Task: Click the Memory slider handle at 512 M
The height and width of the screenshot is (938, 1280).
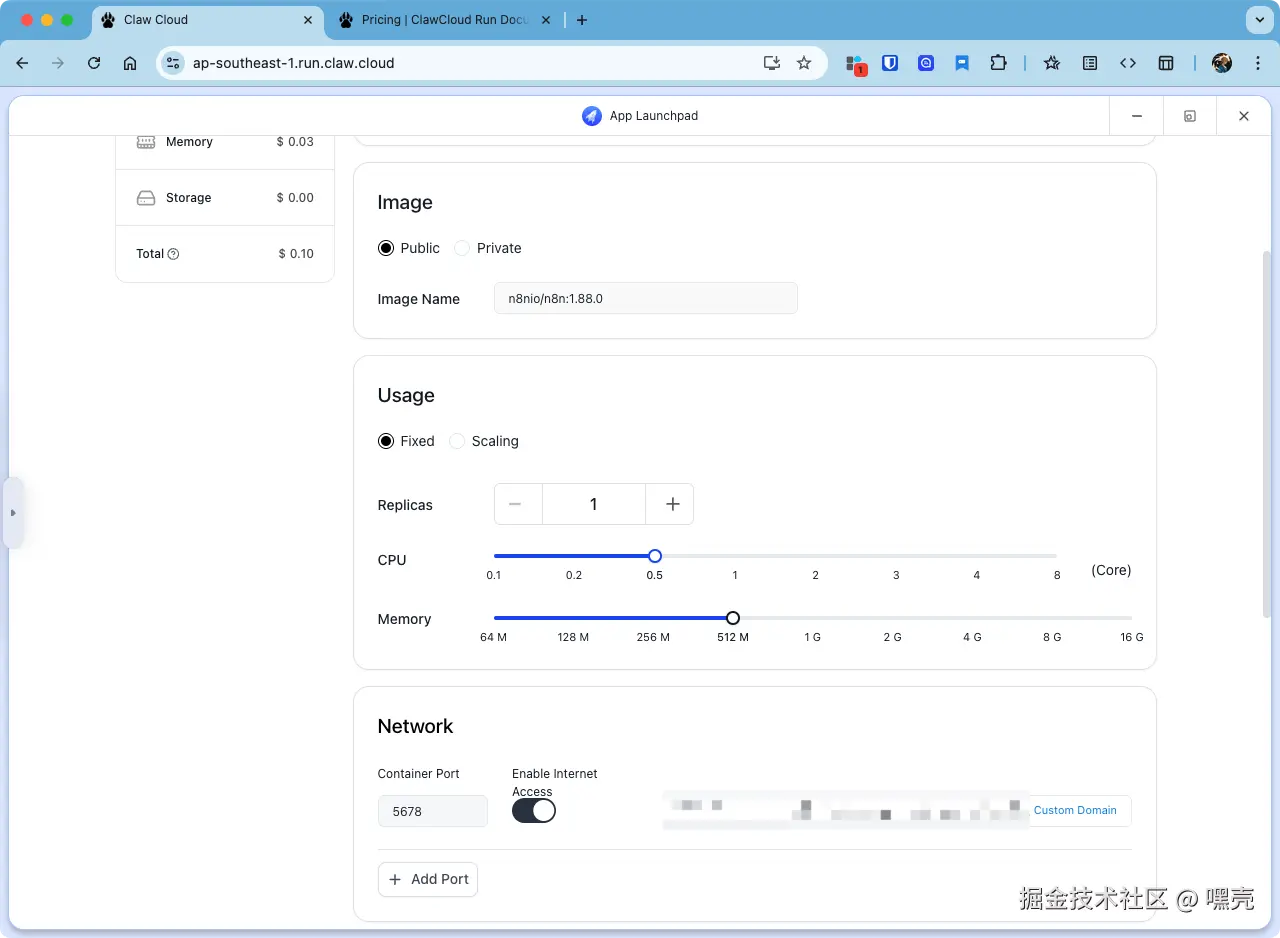Action: tap(733, 618)
